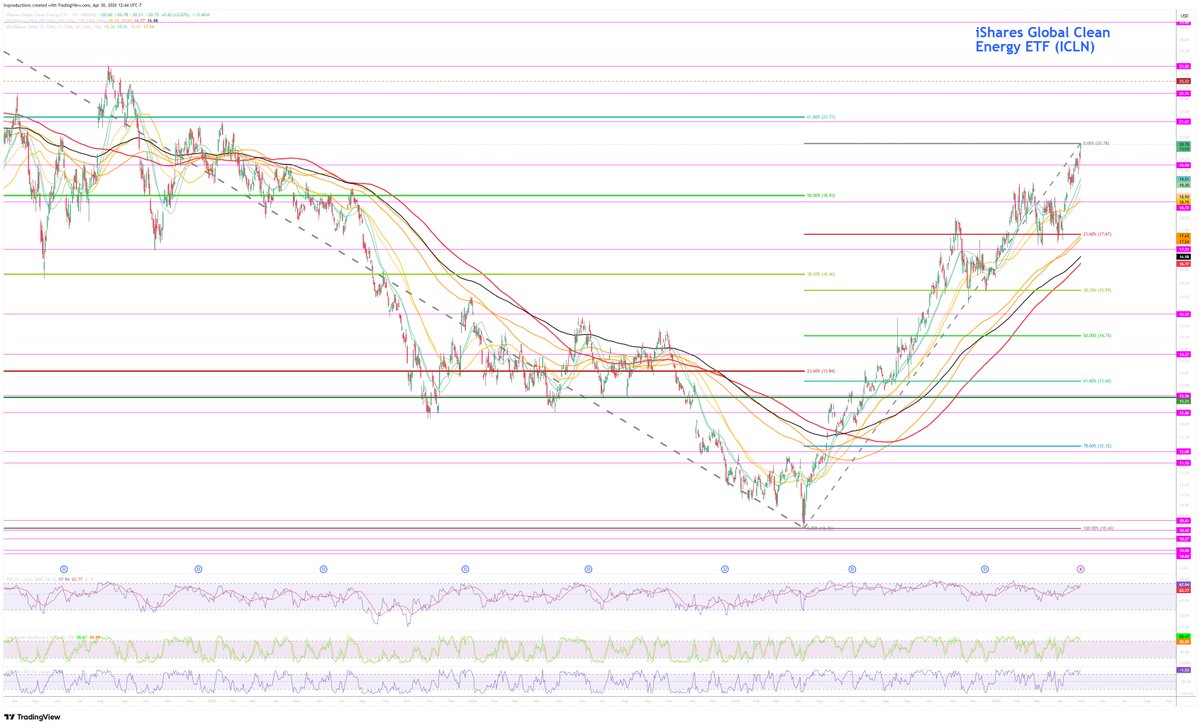Screen dimensions: 1200x728
Task: Click the '78.60% (12.12)' Fibonacci label
Action: click(x=1099, y=446)
